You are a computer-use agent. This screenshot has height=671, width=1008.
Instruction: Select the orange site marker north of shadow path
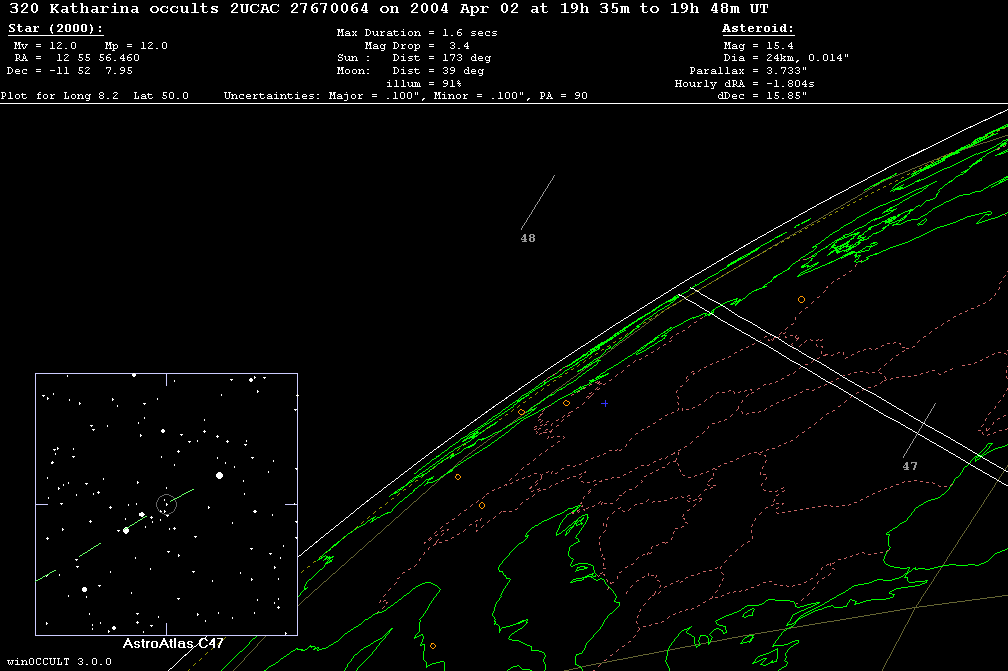pos(801,299)
